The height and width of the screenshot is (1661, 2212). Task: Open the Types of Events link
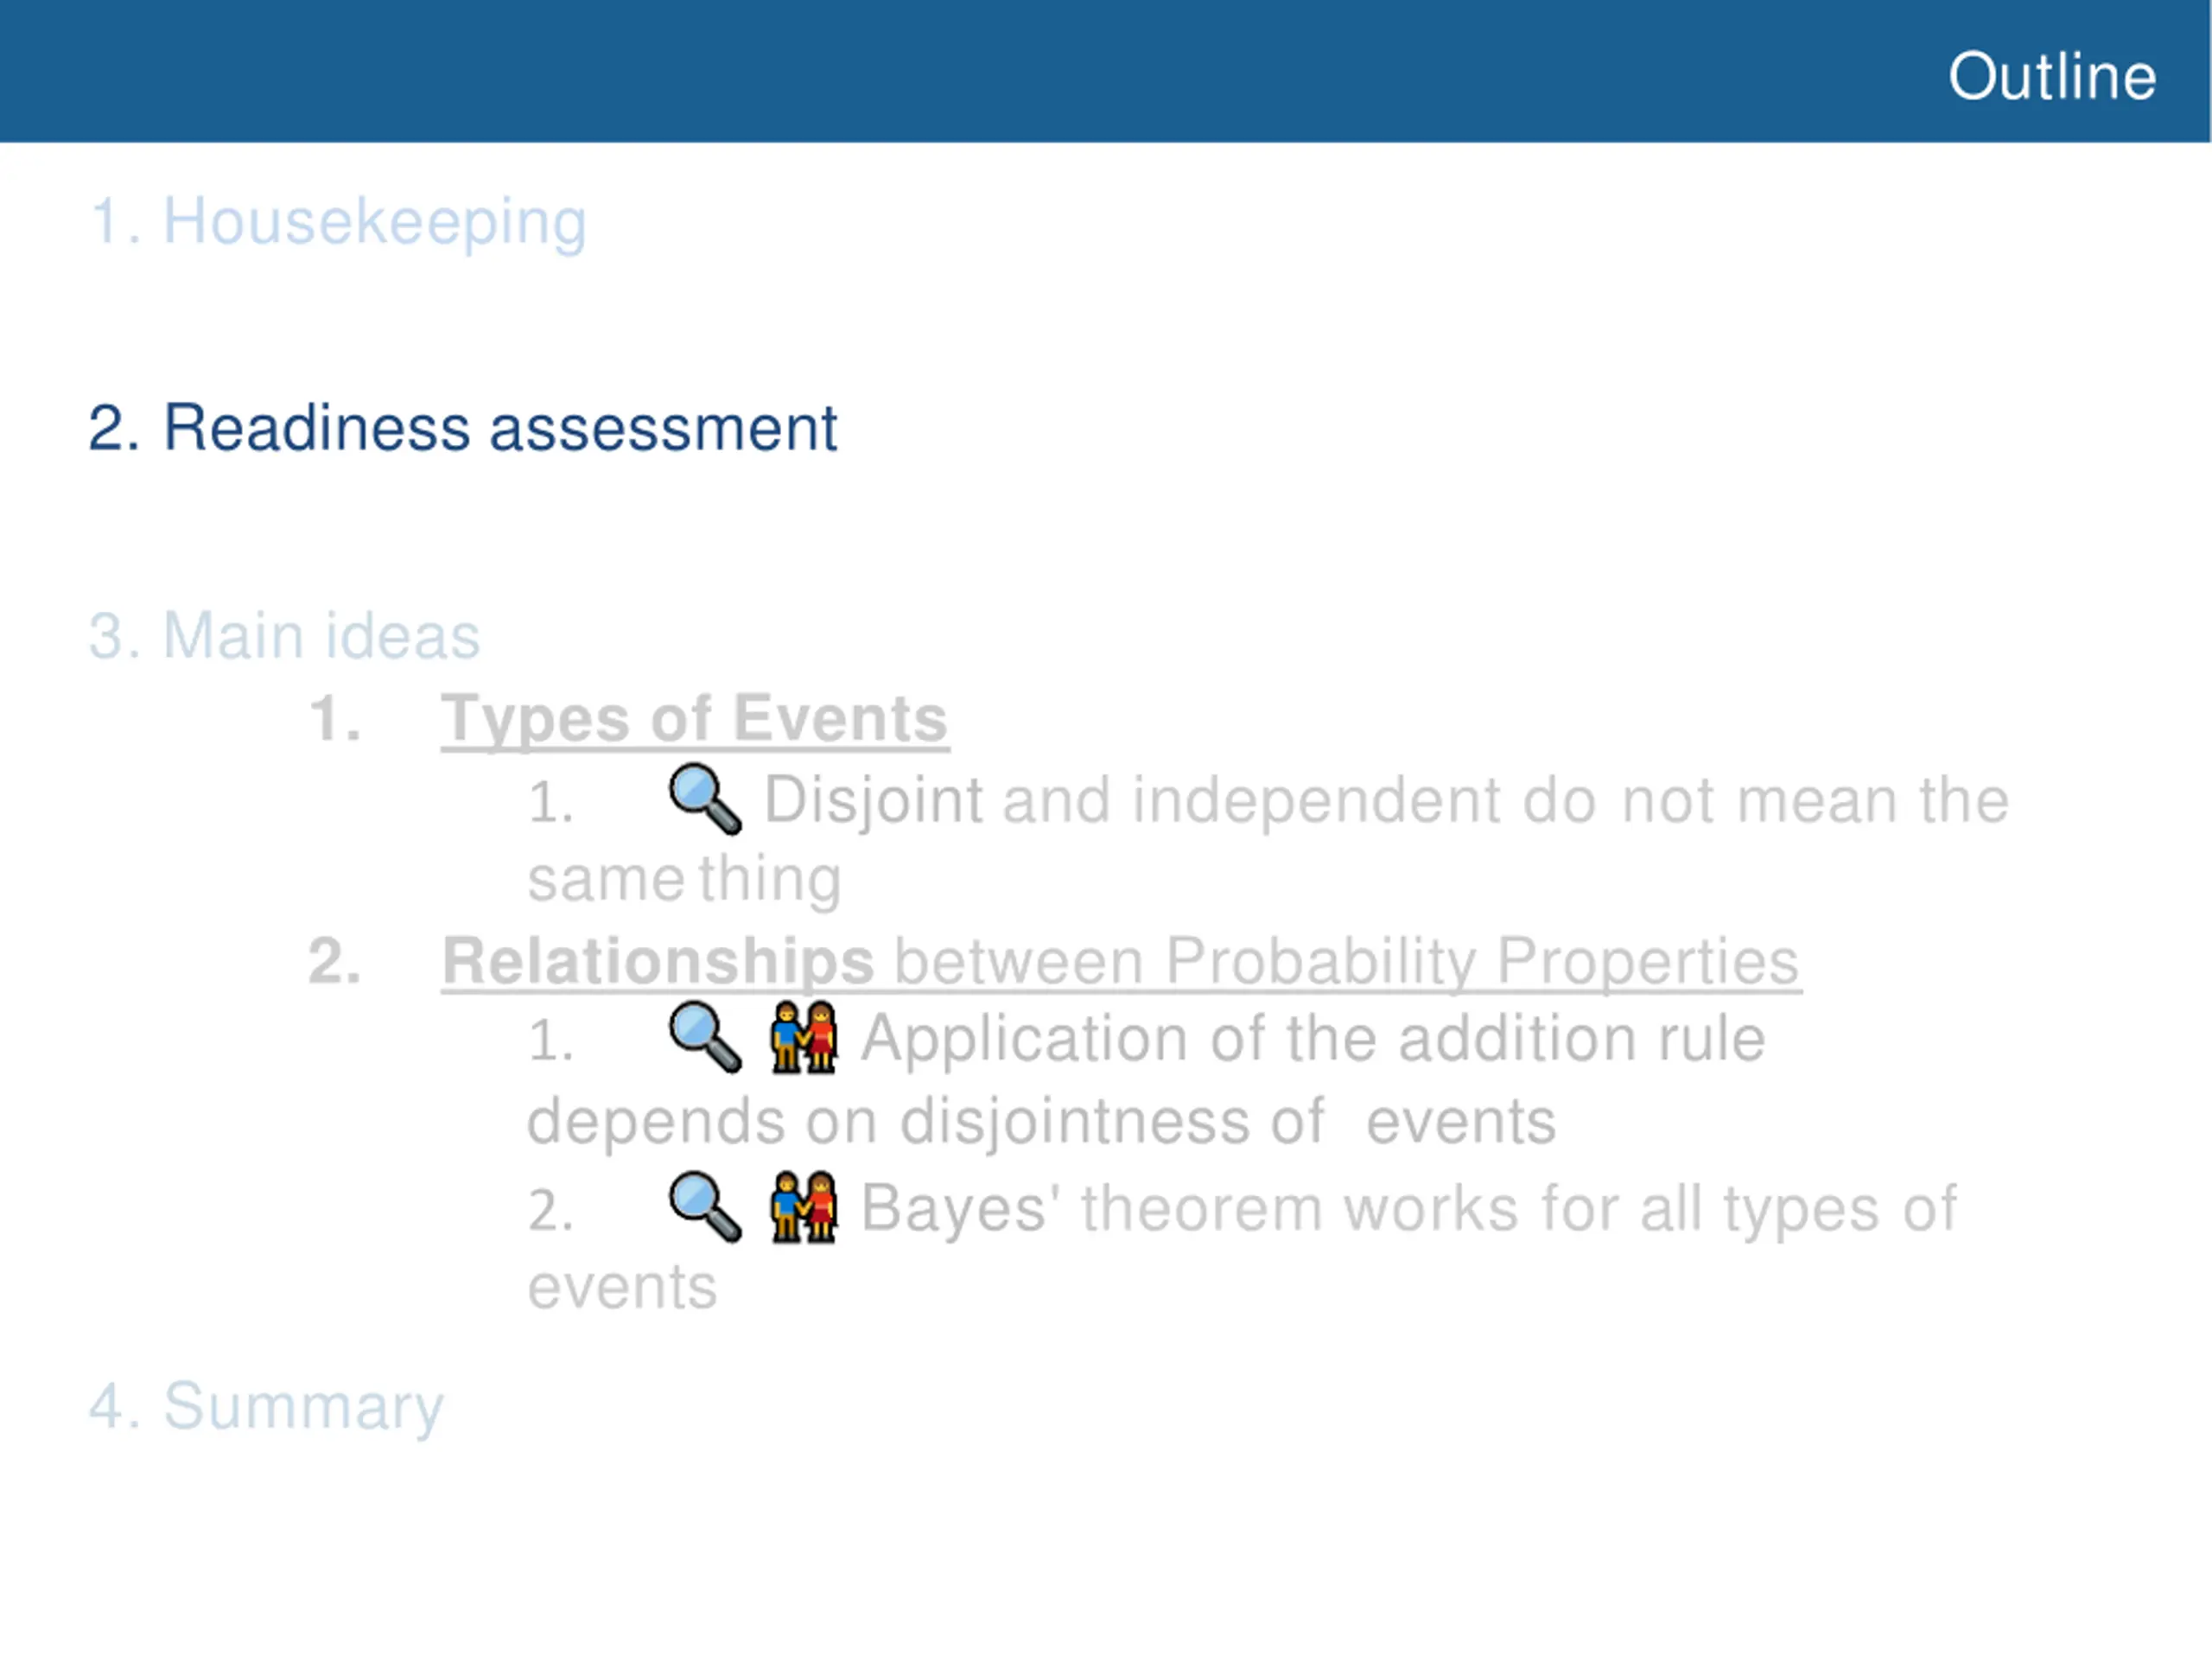[x=694, y=719]
